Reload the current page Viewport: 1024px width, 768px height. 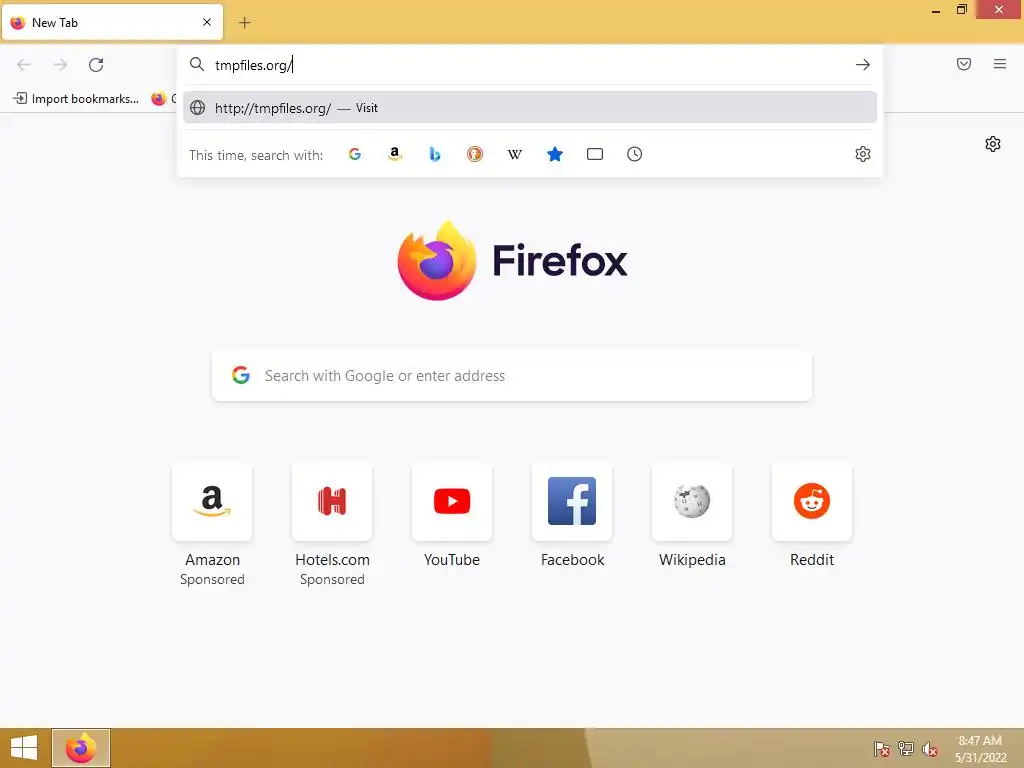pos(96,65)
